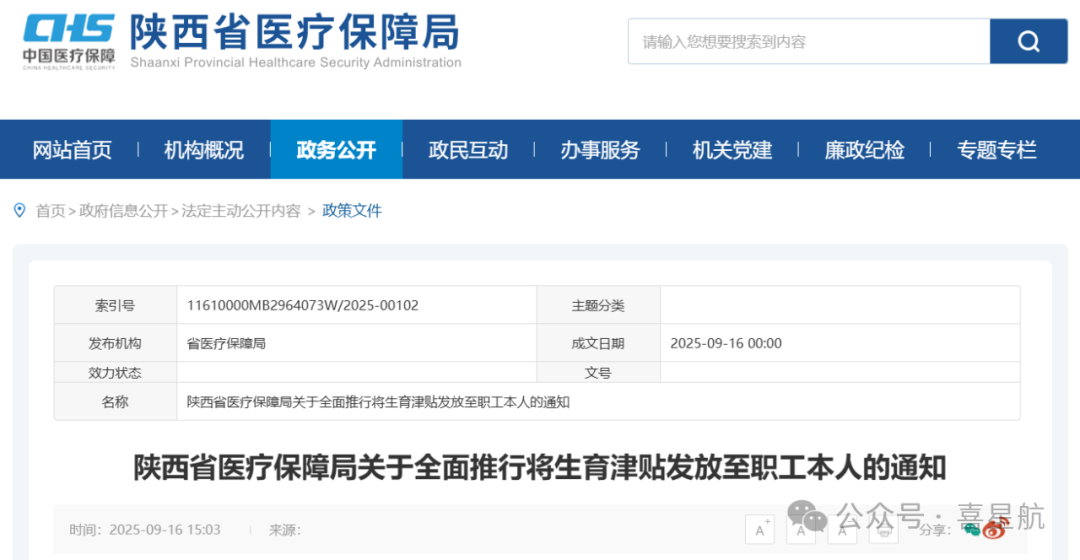Click the 发布机构 label cell
Image resolution: width=1080 pixels, height=560 pixels.
coord(115,343)
